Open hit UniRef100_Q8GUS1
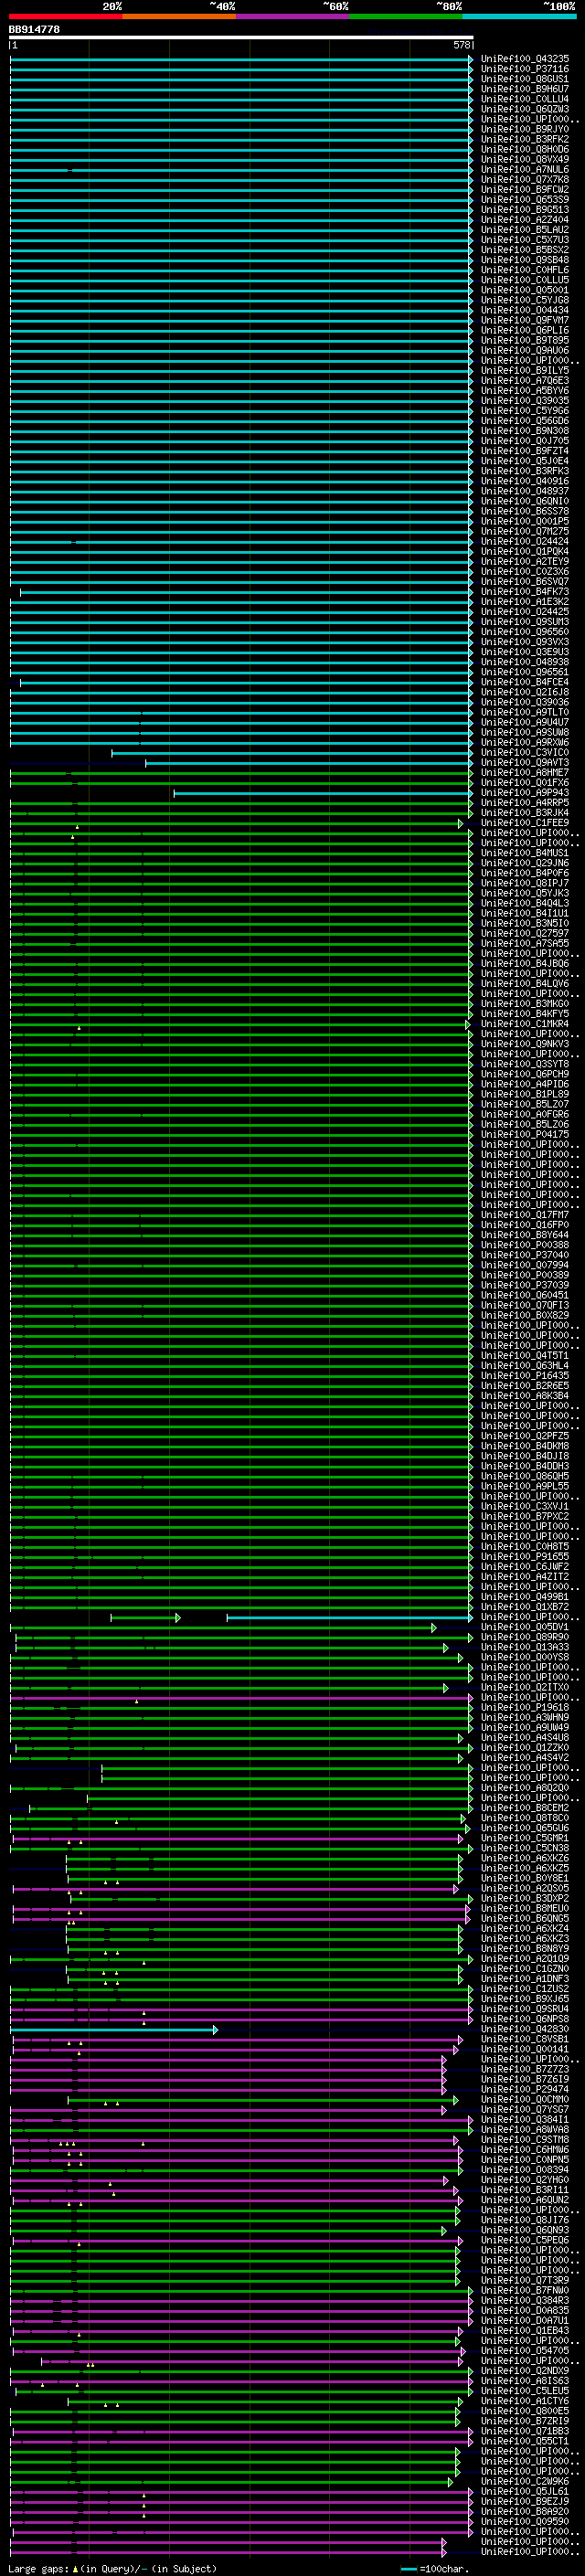585x2576 pixels. coord(525,79)
